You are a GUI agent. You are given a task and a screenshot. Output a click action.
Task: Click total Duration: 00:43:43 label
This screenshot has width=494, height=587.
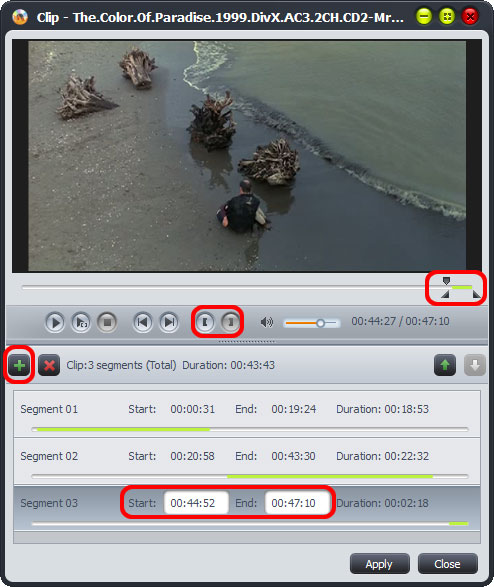pyautogui.click(x=228, y=365)
